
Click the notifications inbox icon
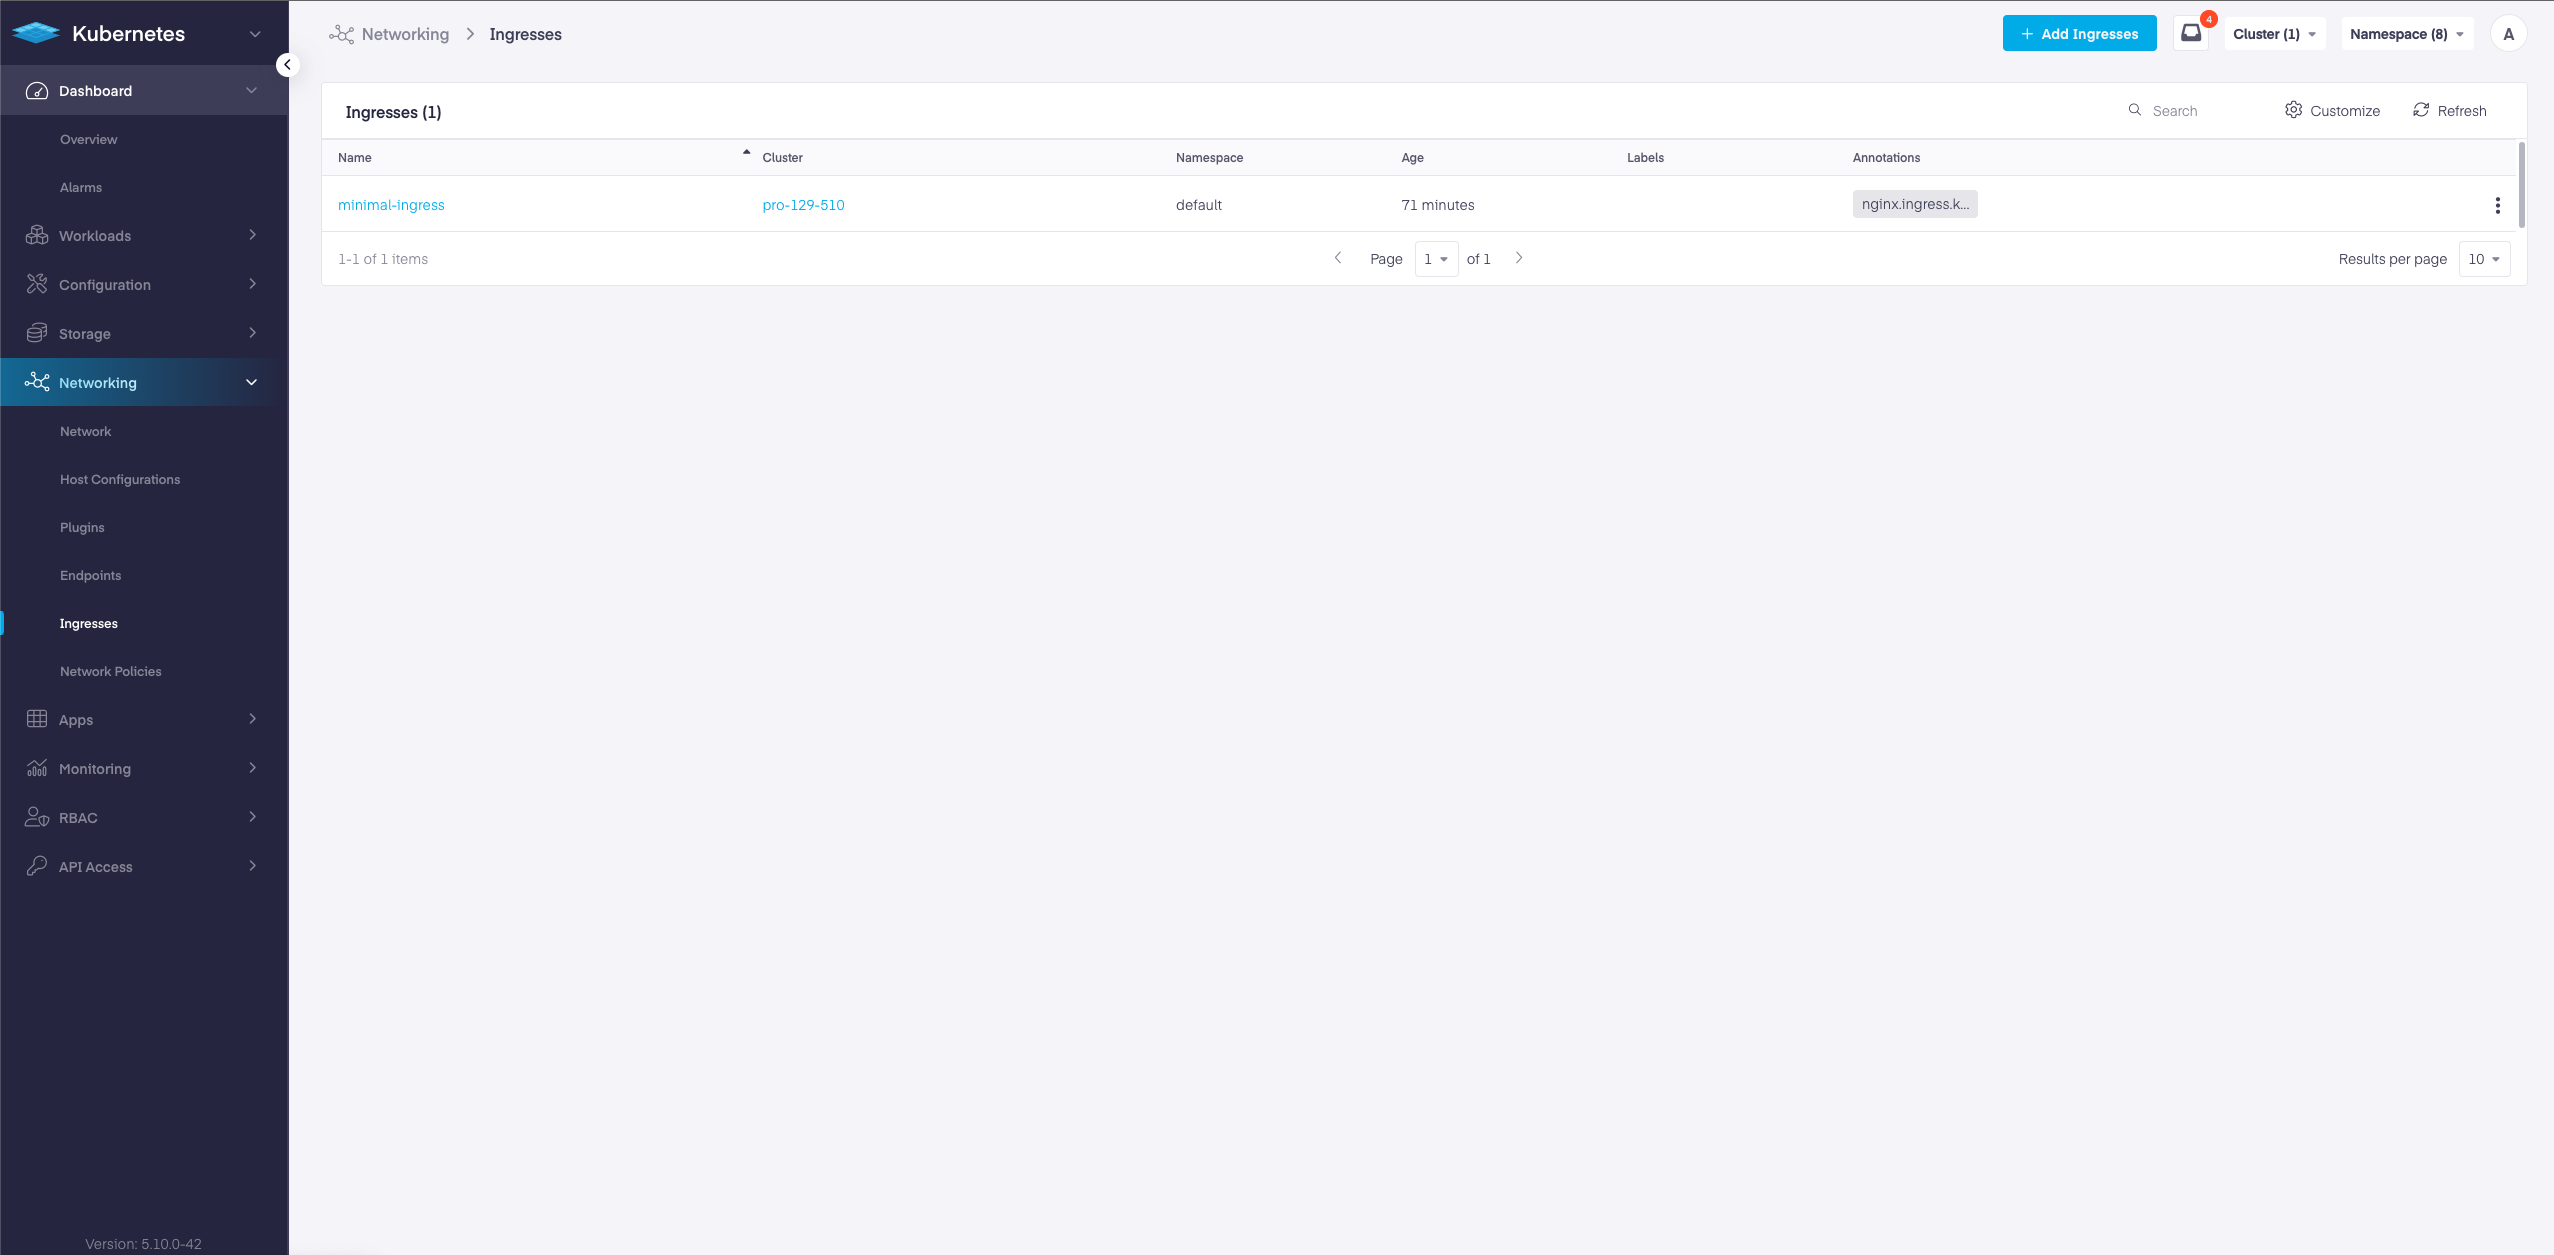[x=2190, y=33]
